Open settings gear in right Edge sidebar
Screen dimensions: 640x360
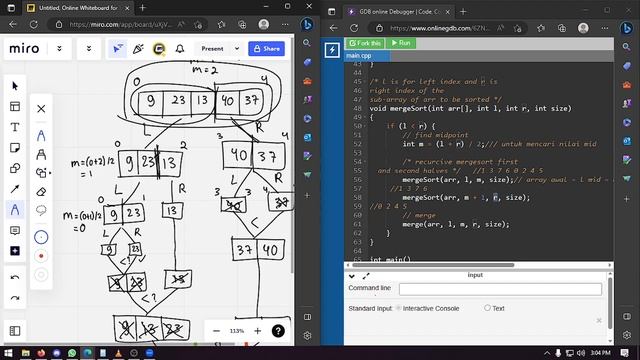[627, 335]
